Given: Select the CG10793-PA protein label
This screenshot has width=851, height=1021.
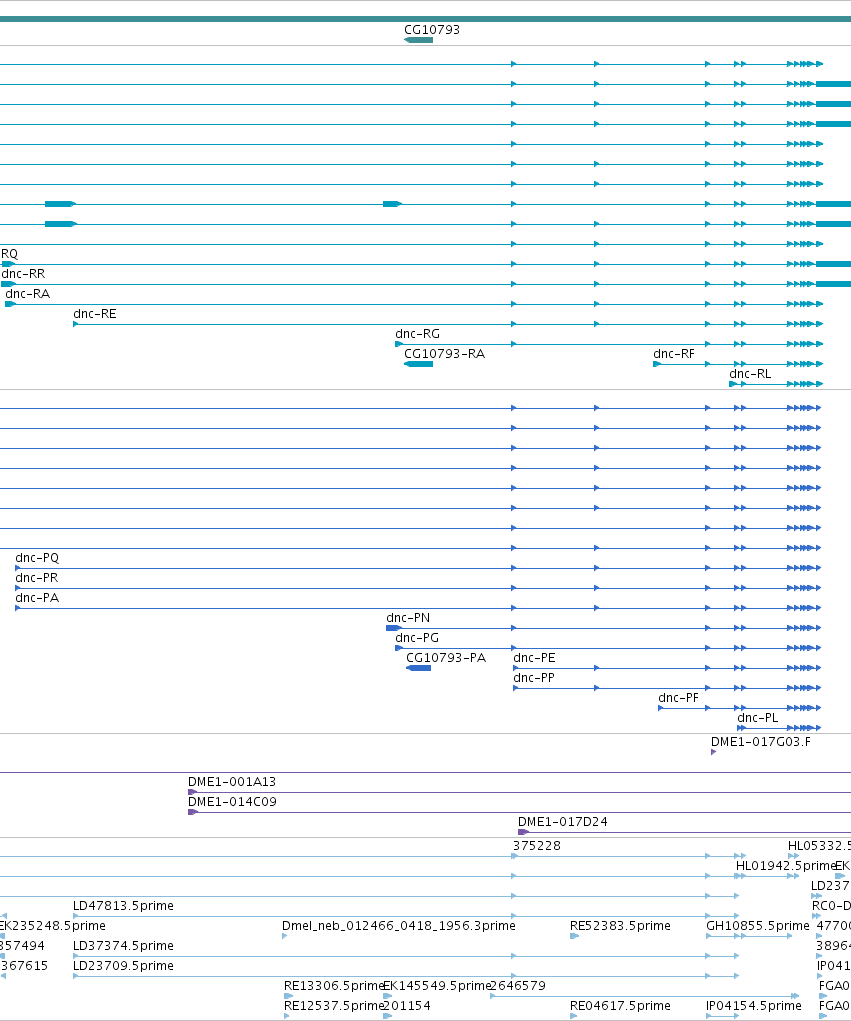Looking at the screenshot, I should click(x=446, y=658).
